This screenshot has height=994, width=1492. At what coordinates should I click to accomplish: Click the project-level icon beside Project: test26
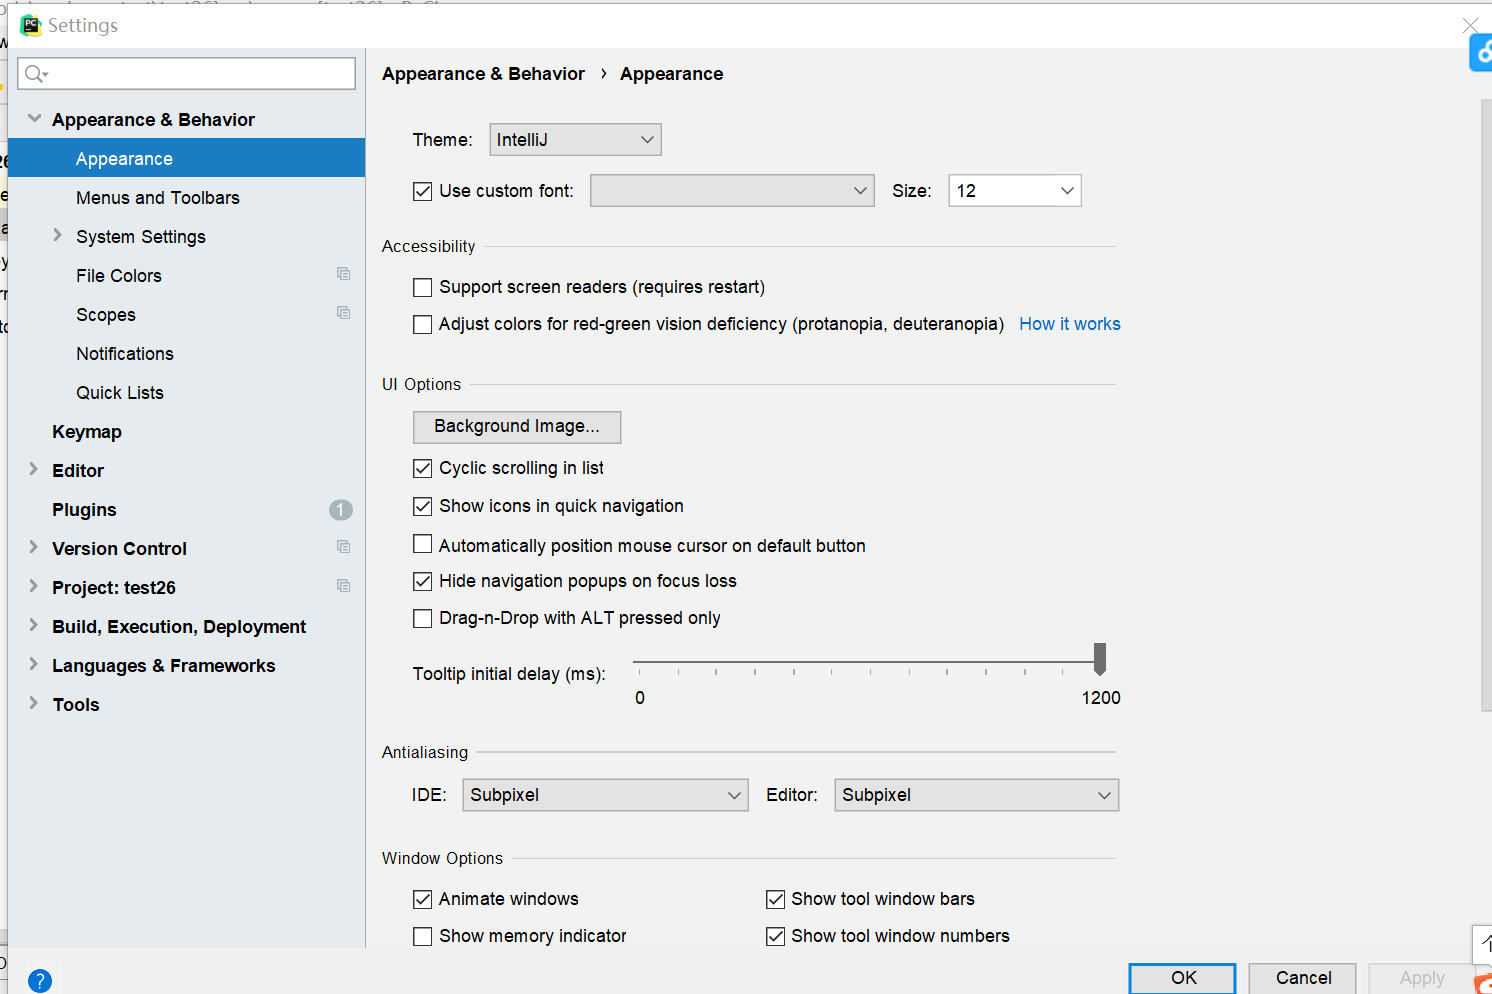pyautogui.click(x=343, y=586)
